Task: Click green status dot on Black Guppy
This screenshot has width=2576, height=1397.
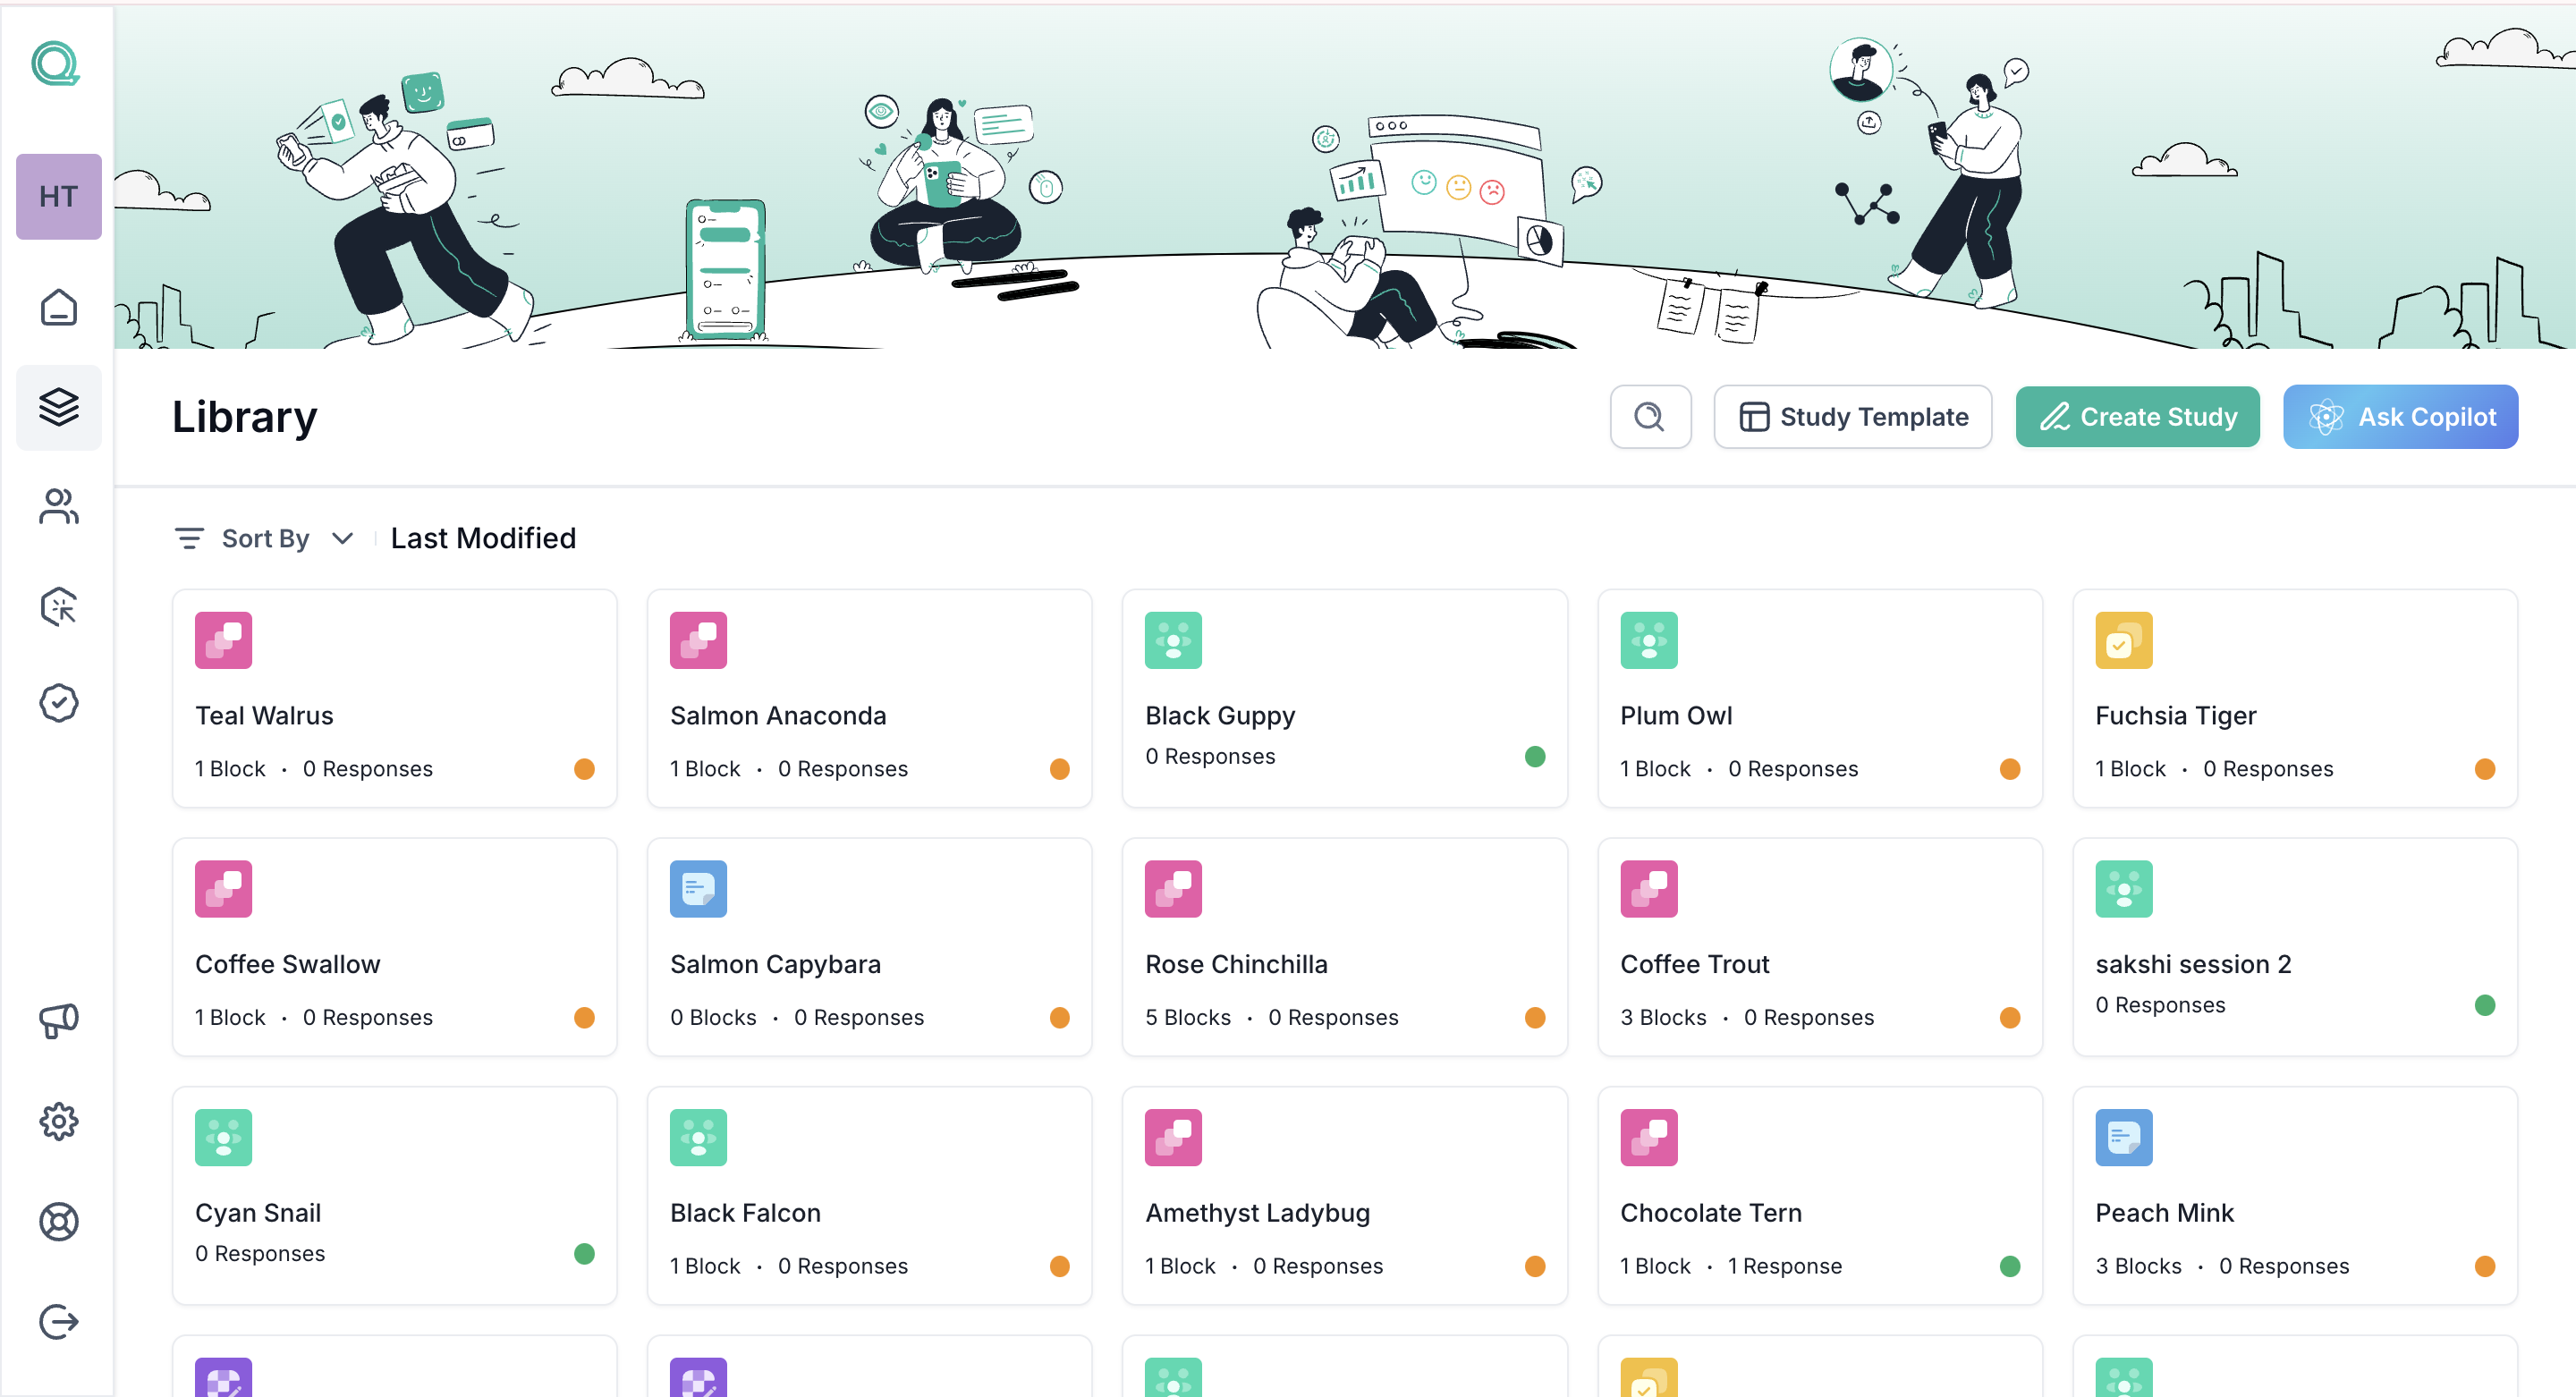Action: 1535,757
